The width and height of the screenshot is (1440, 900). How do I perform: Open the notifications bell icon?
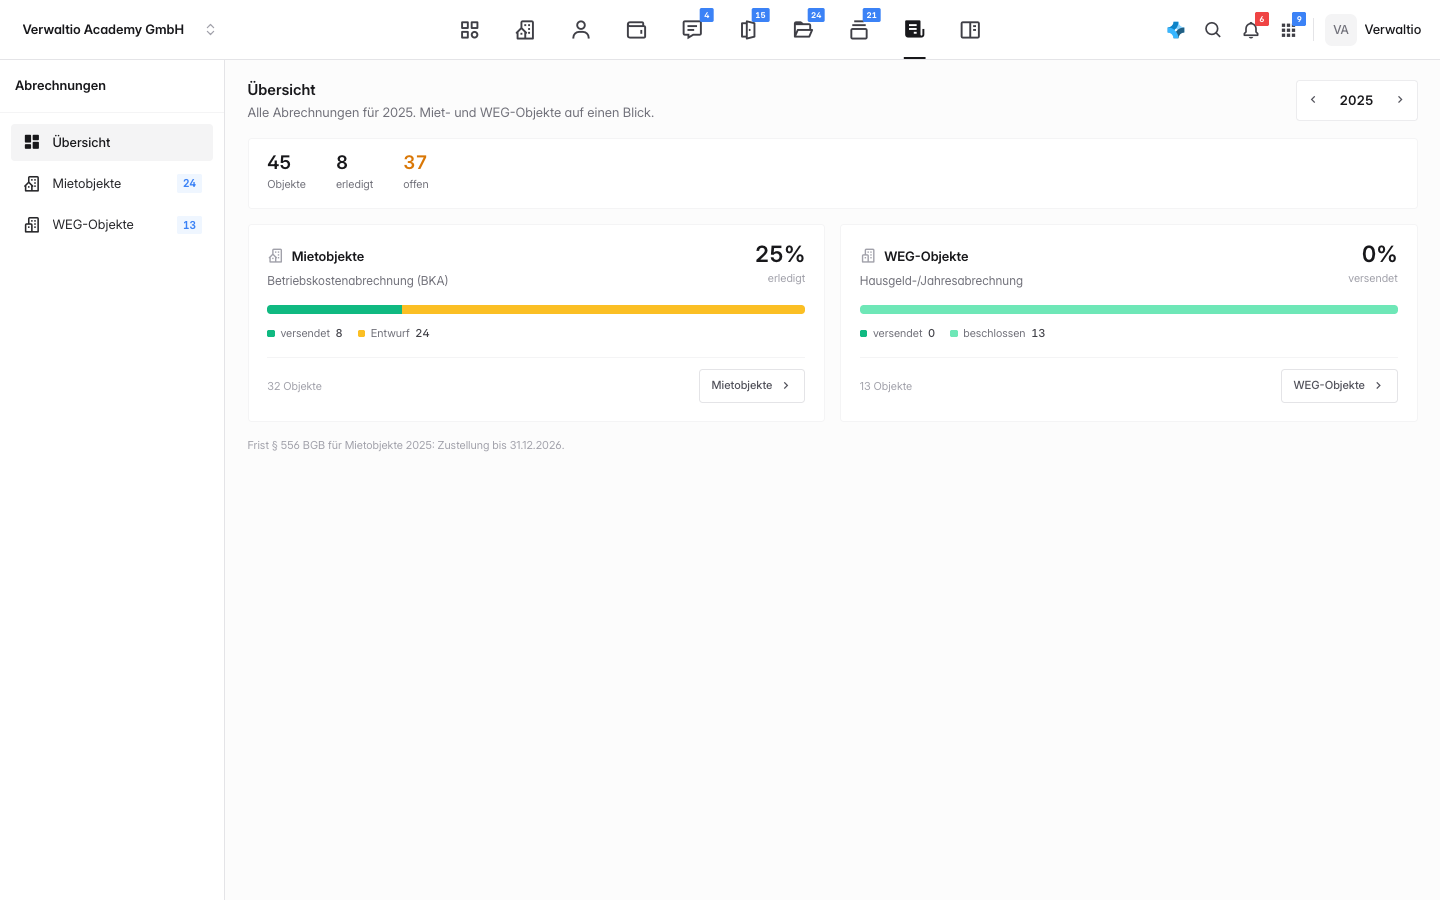point(1251,30)
